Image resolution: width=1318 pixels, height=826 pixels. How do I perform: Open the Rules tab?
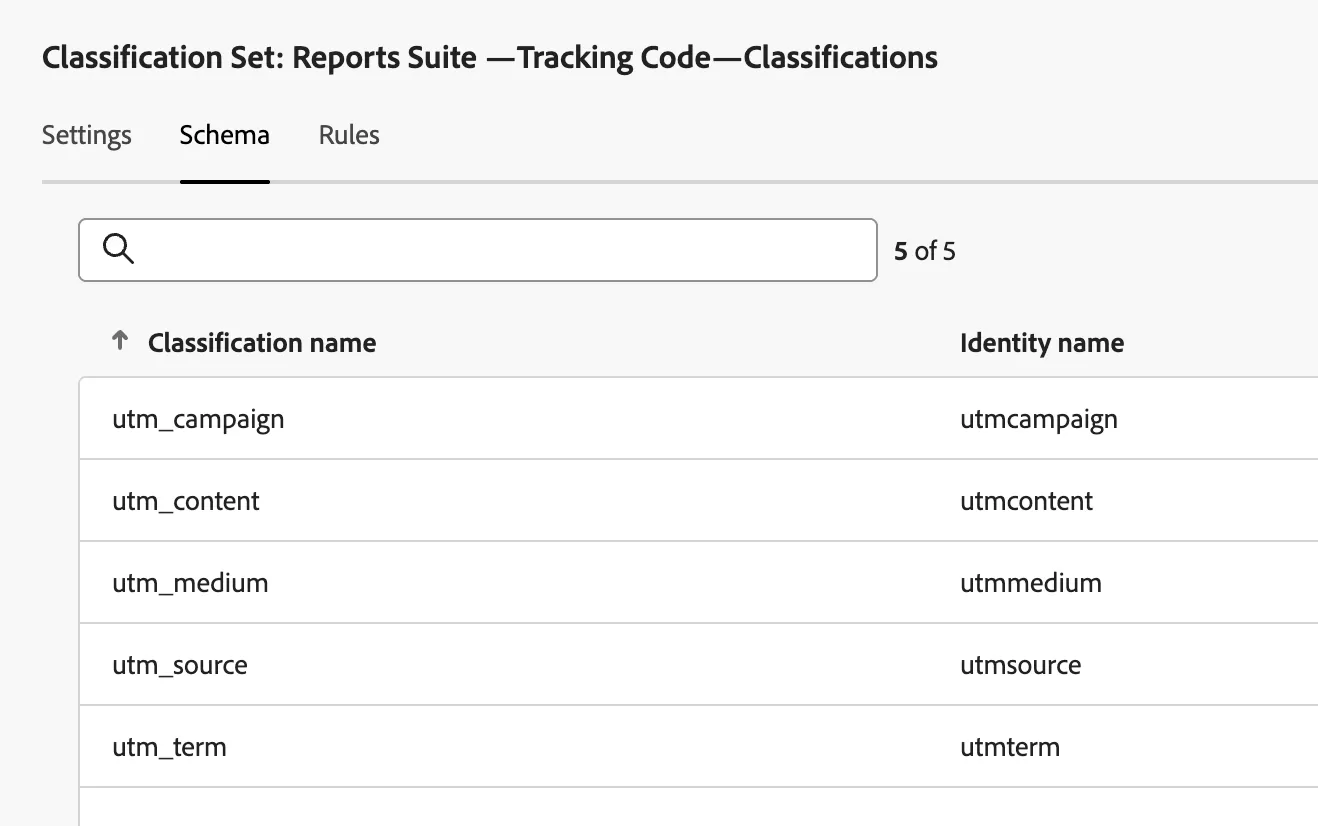(348, 135)
